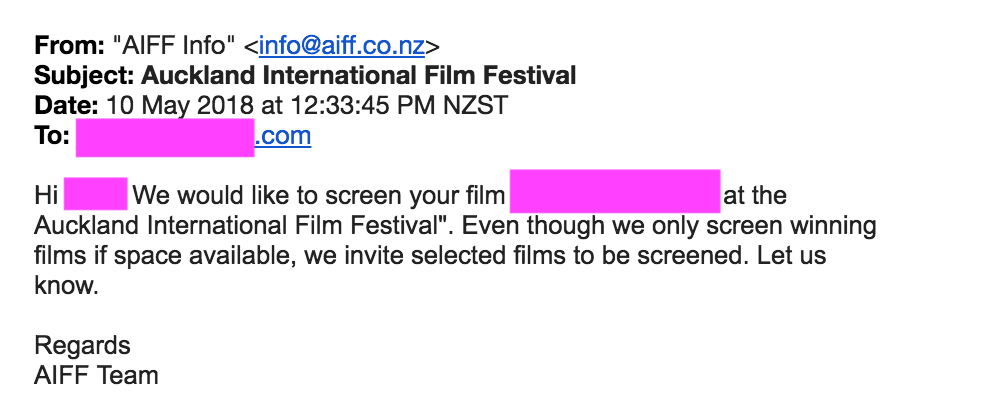
Task: Click the "Date:" header label
Action: pos(66,105)
